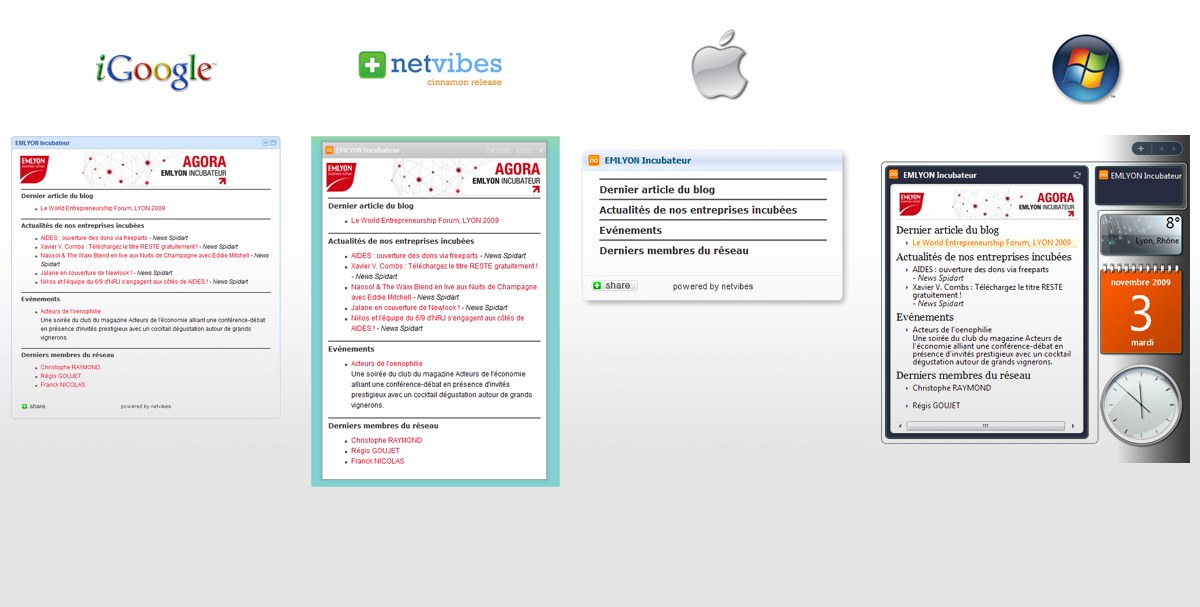Open AIDES freeparts item in Windows gadget
Screen dimensions: 1200x607
(x=980, y=269)
